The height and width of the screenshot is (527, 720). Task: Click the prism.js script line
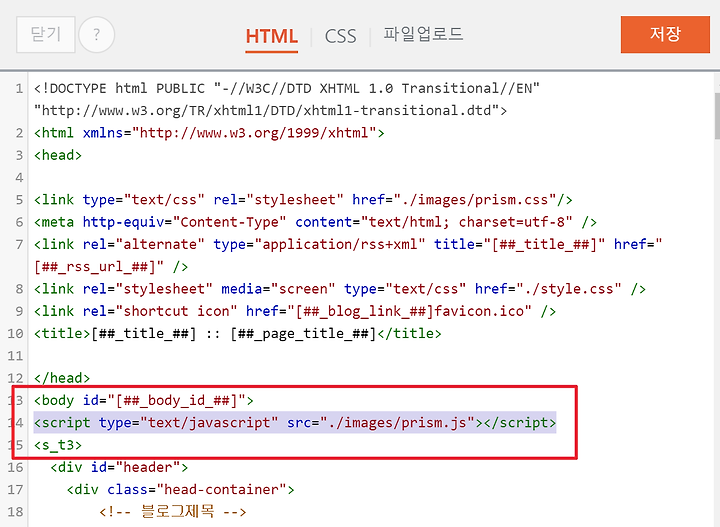click(295, 423)
